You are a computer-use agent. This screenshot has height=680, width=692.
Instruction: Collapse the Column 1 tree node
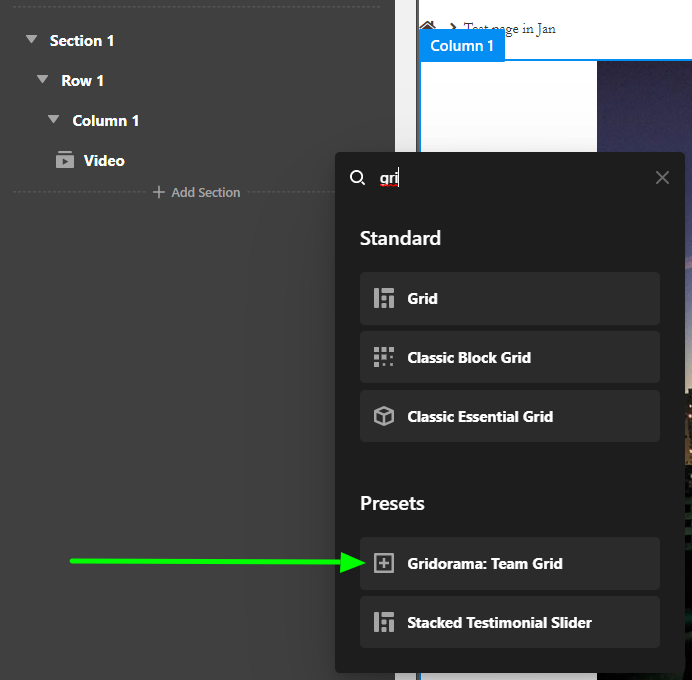(54, 120)
